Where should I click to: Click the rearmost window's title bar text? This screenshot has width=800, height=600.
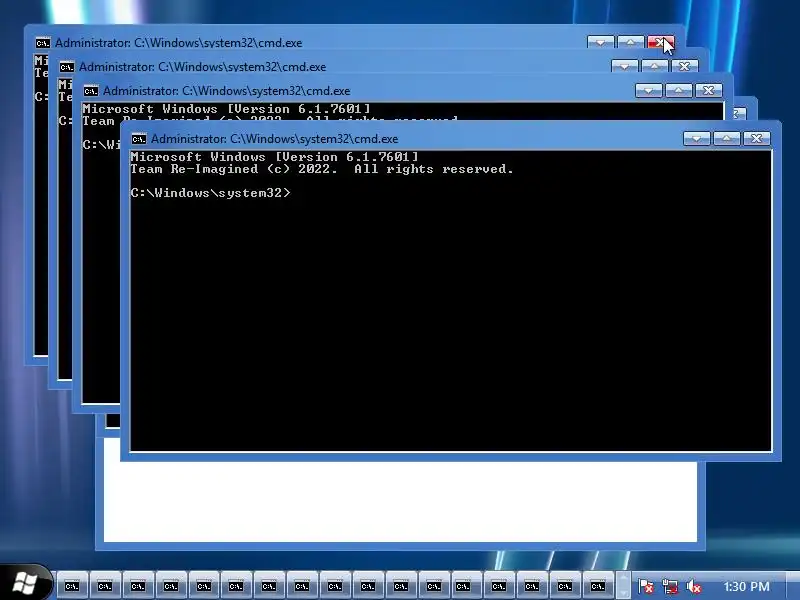click(x=179, y=43)
